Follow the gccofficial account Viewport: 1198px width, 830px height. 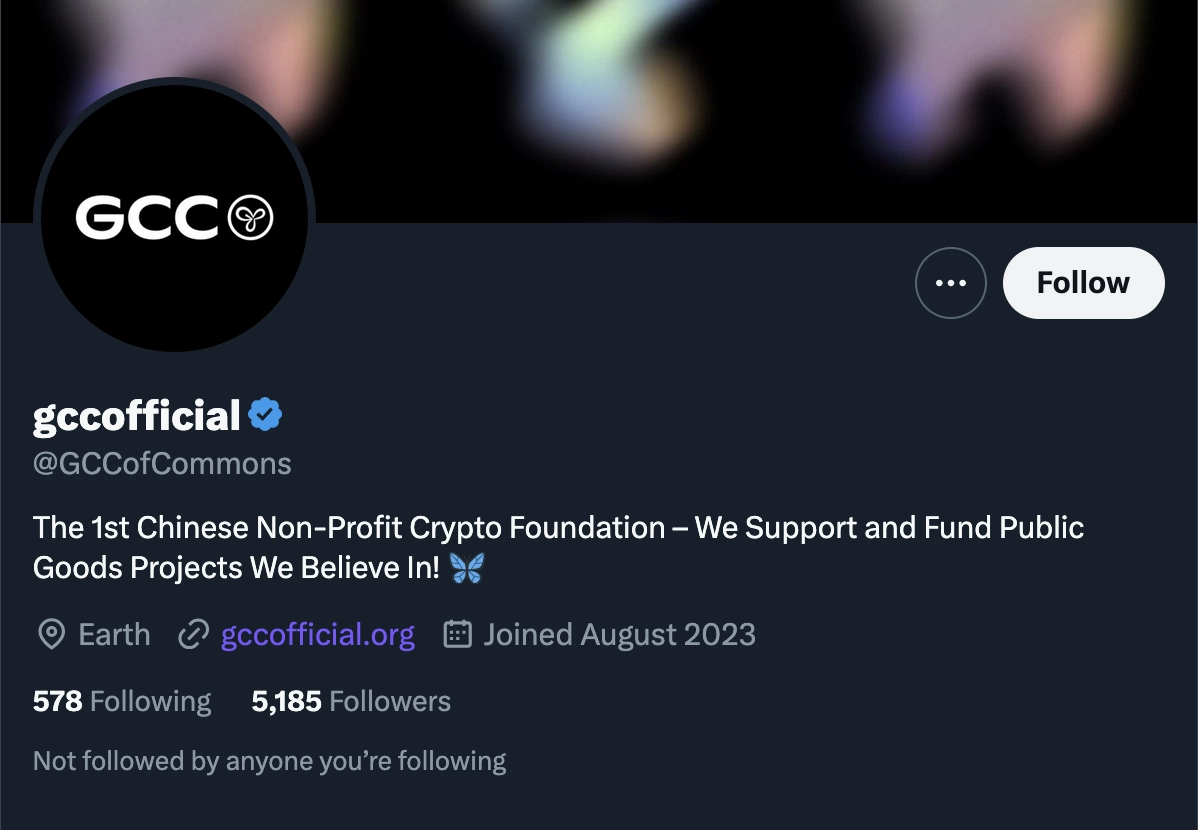(1083, 283)
